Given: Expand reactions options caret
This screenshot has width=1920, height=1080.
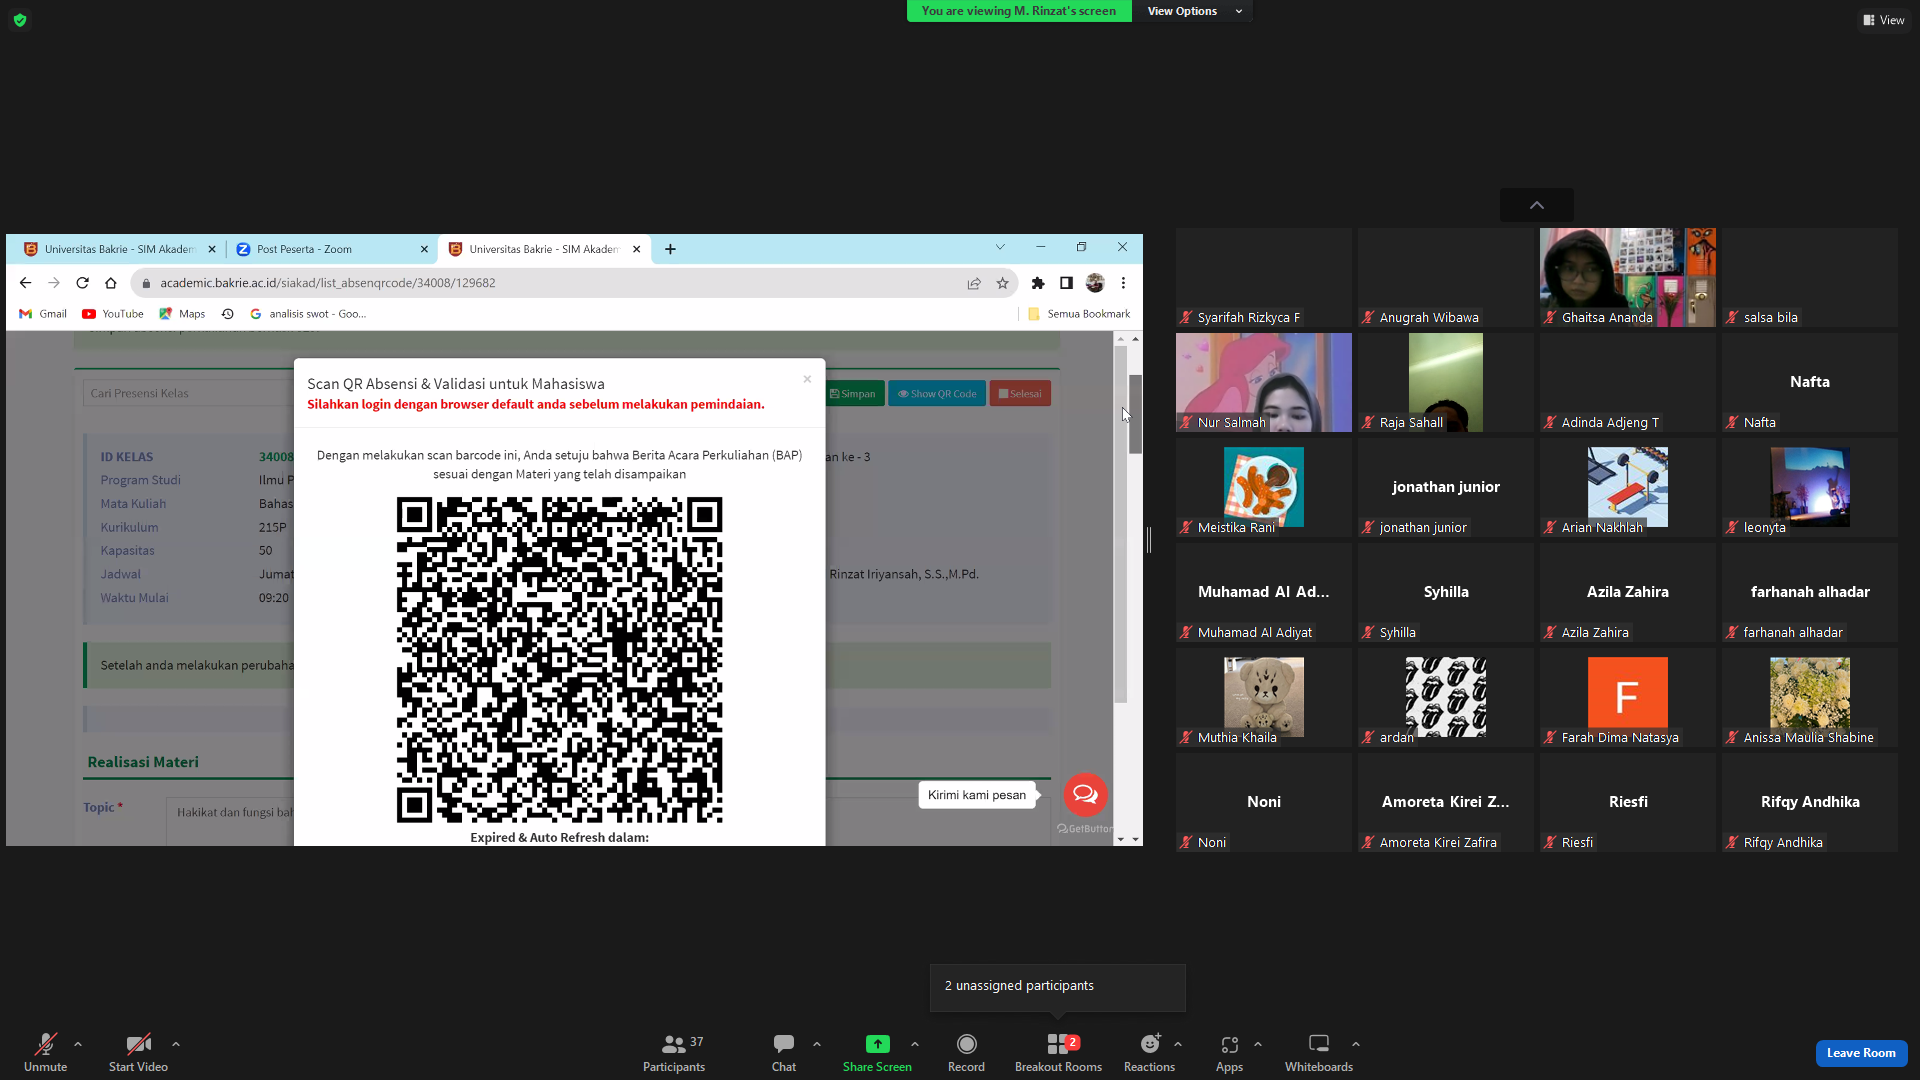Looking at the screenshot, I should (x=1178, y=1044).
